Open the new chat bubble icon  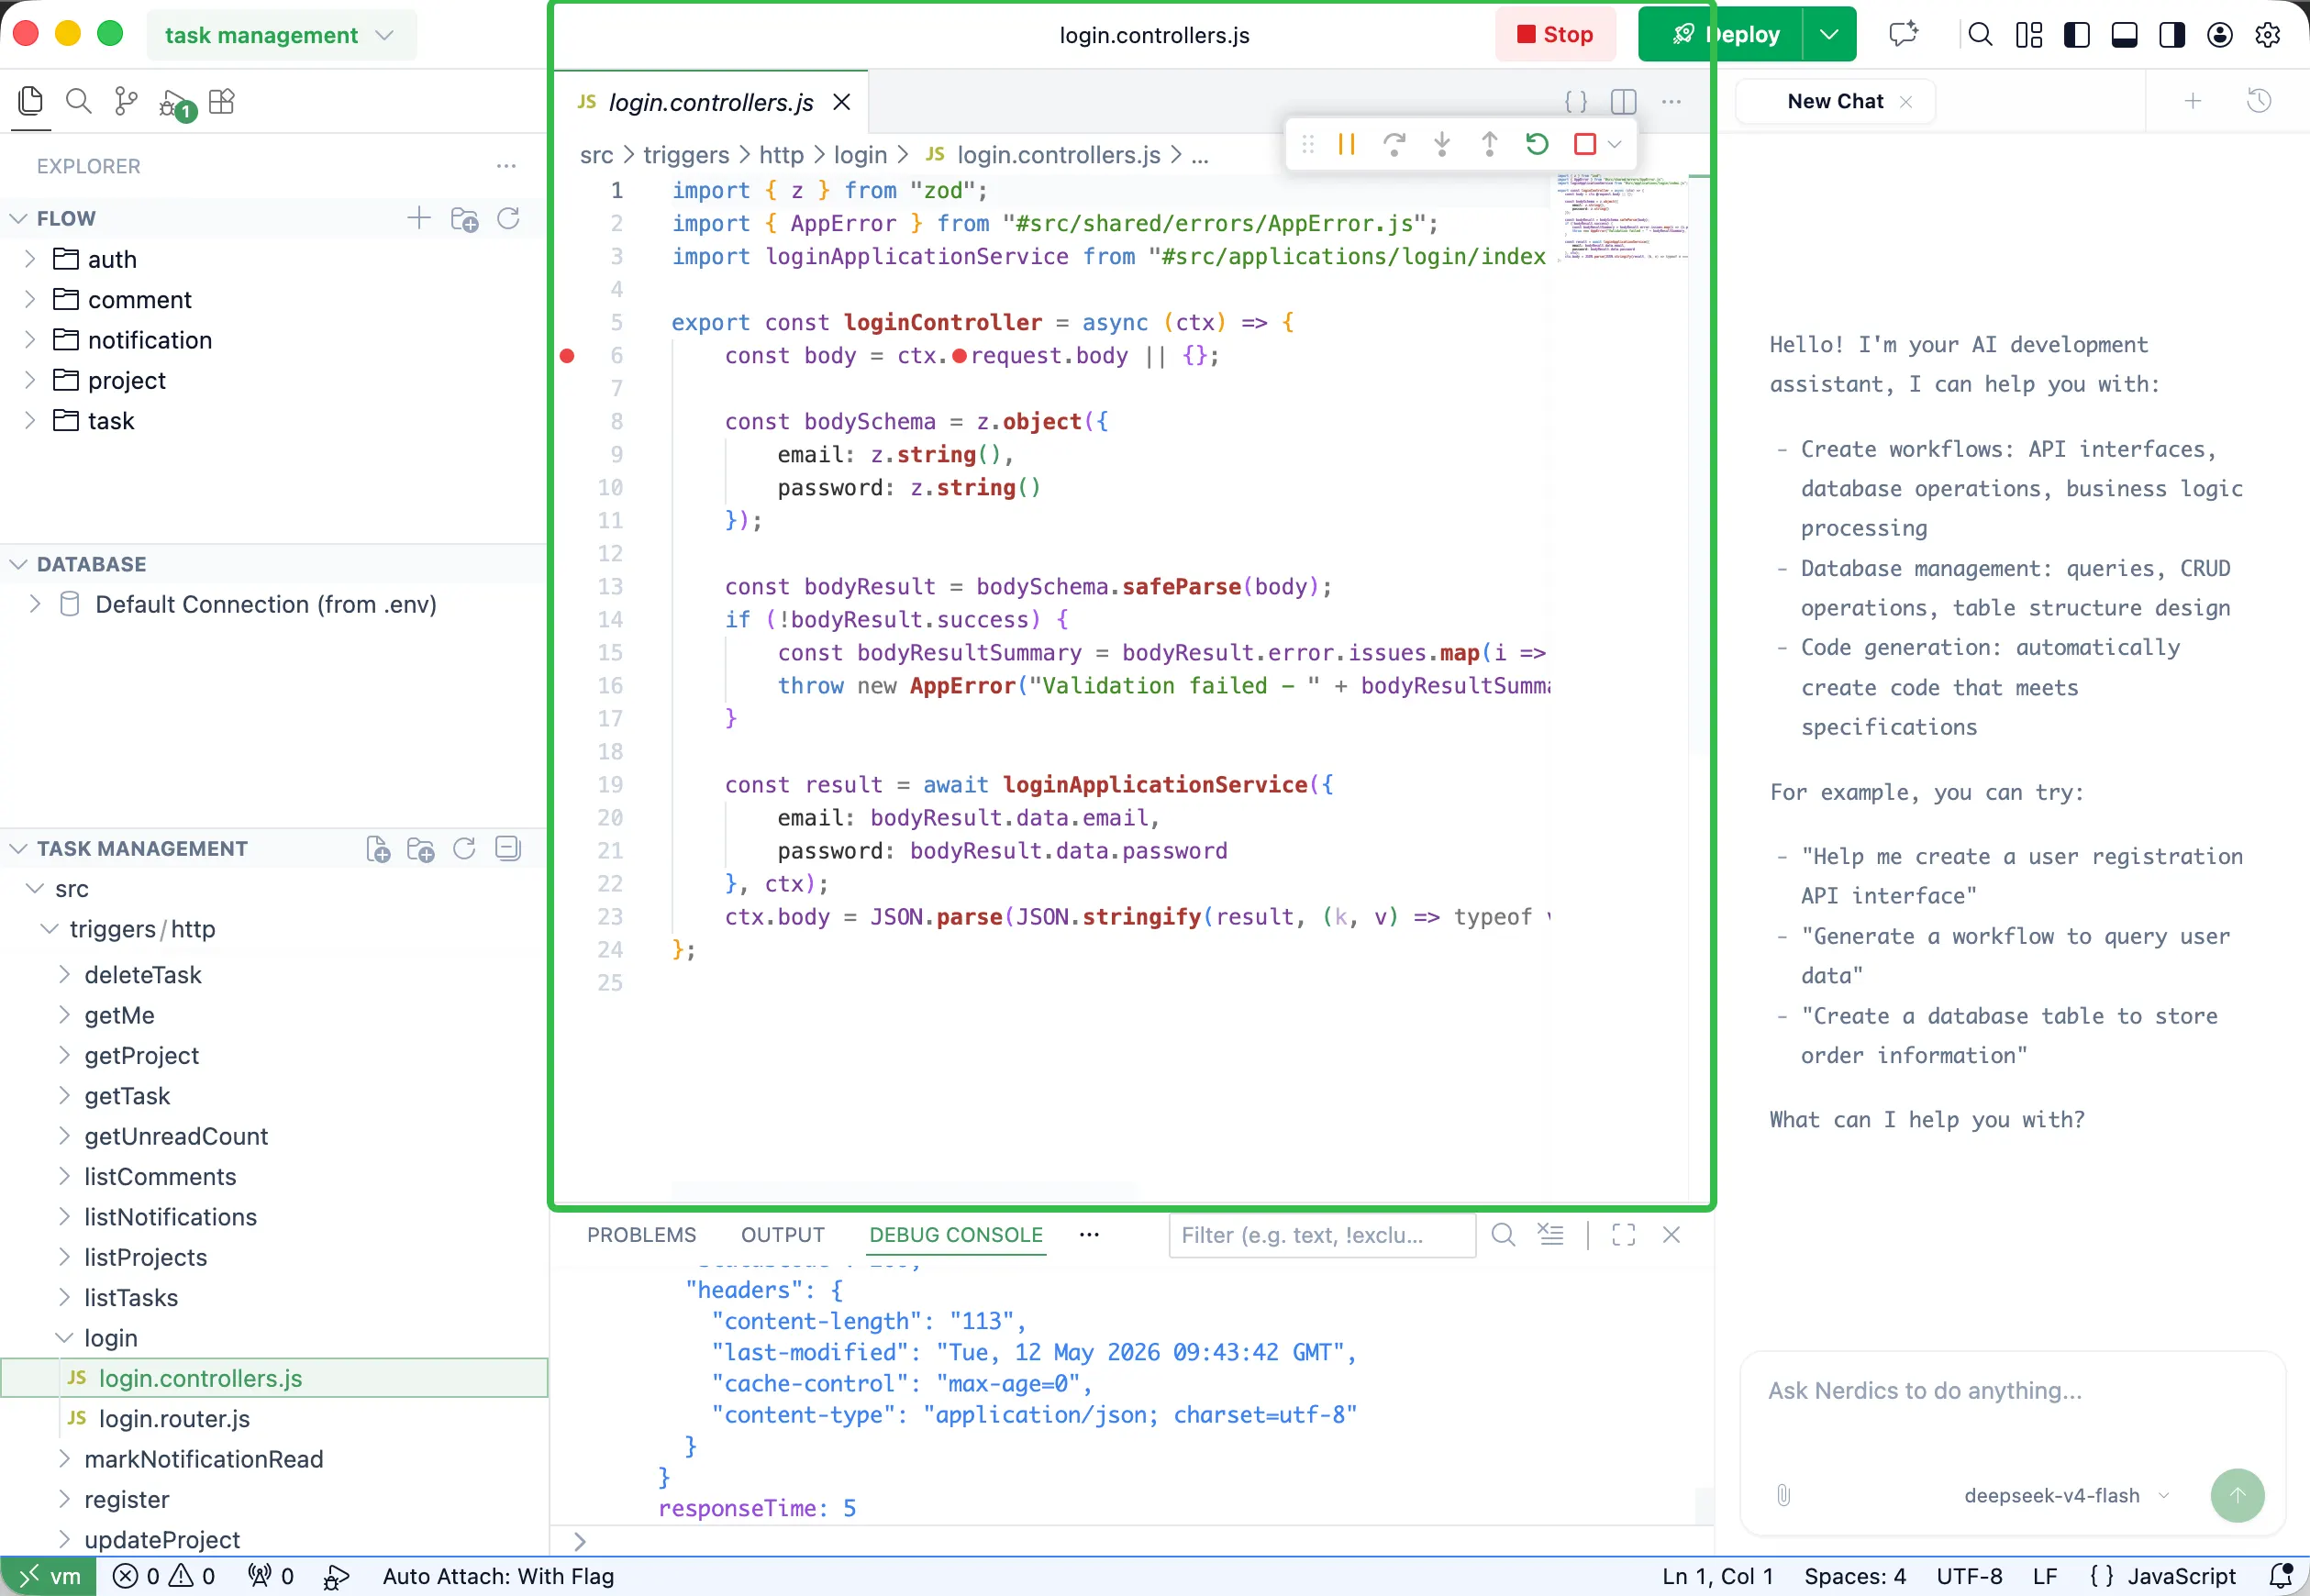tap(1904, 34)
